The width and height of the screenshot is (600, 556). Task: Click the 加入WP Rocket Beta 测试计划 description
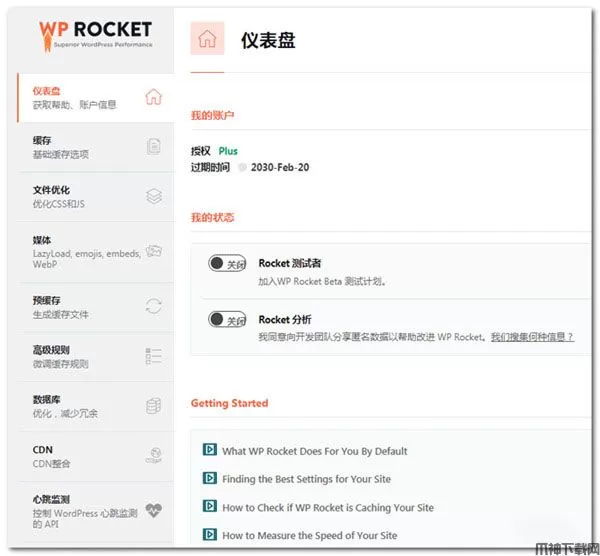coord(322,281)
